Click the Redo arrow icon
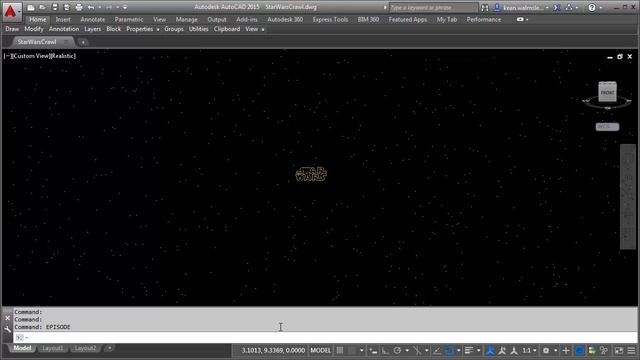 109,7
